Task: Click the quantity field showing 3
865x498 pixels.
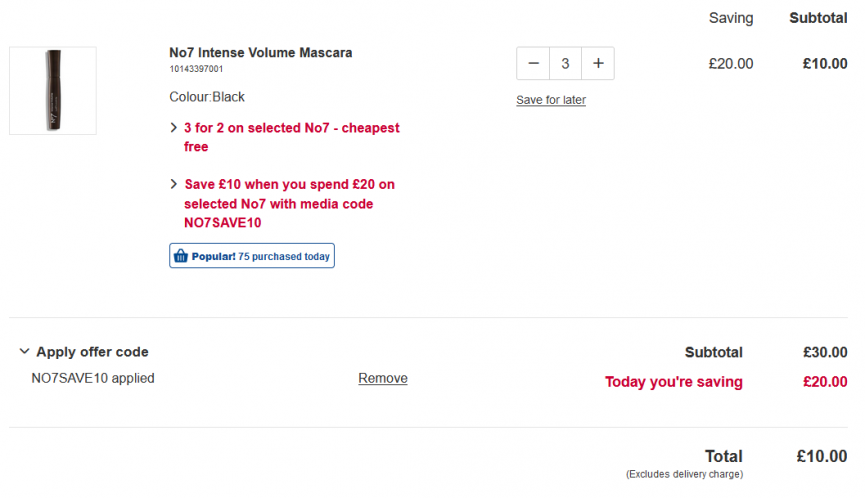Action: 565,63
